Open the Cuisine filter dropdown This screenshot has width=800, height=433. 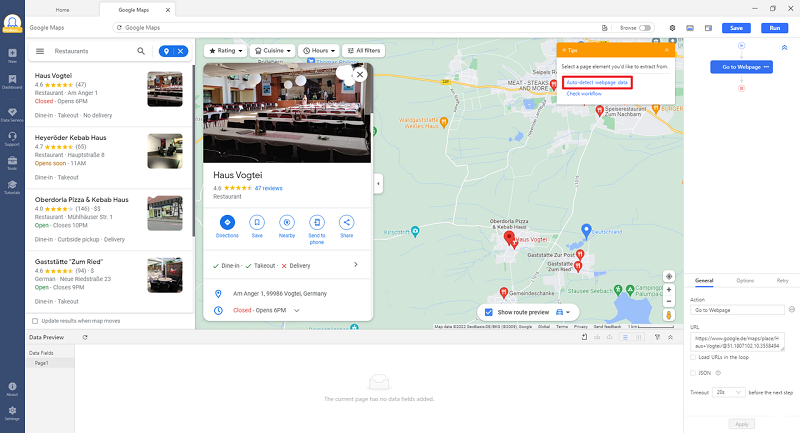(x=272, y=51)
